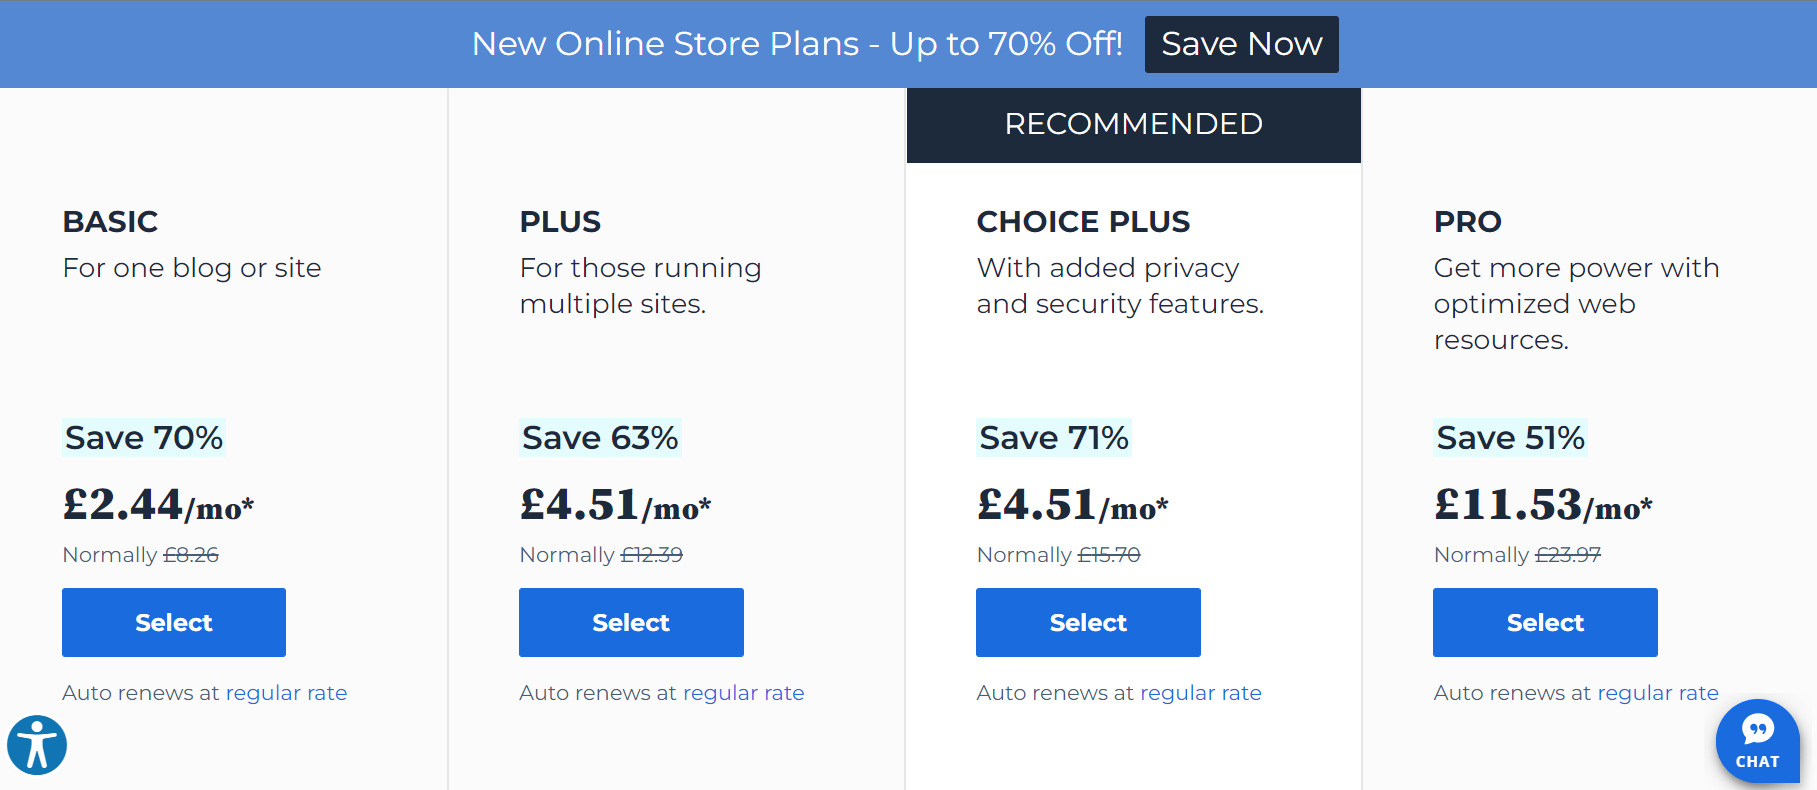Click the CHOICE PLUS plan heading
Viewport: 1817px width, 790px height.
1083,221
